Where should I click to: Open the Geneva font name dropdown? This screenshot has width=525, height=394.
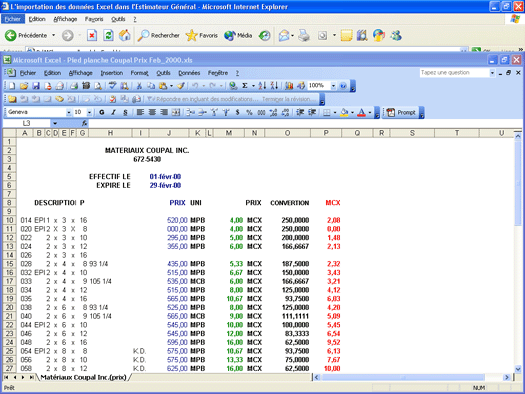(69, 112)
